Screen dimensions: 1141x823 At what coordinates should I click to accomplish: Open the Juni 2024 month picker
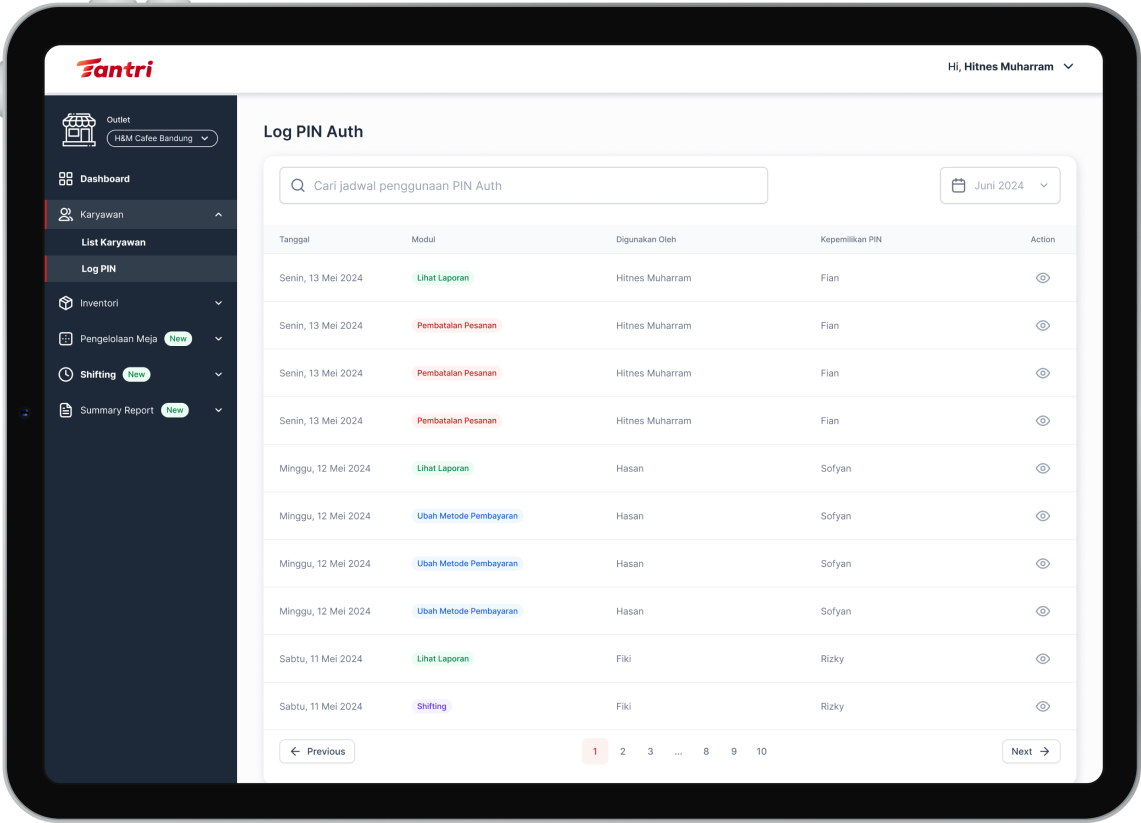(x=1000, y=186)
